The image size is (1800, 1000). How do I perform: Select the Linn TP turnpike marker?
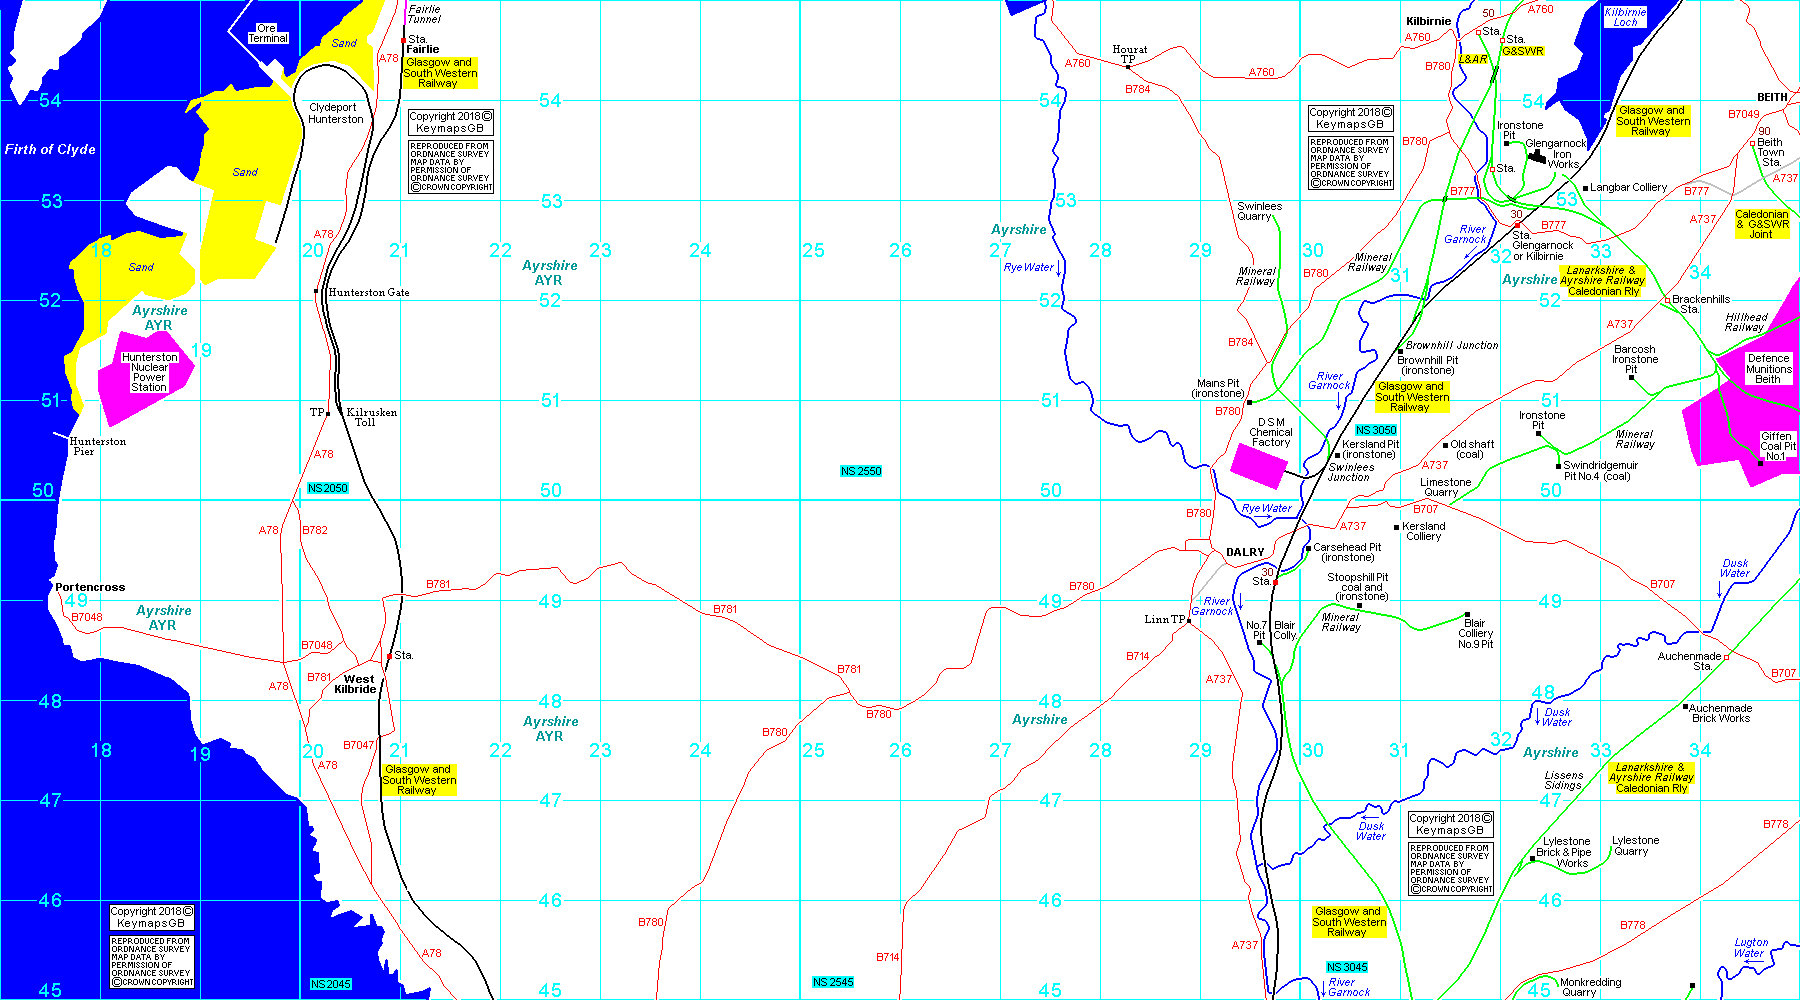click(1189, 621)
